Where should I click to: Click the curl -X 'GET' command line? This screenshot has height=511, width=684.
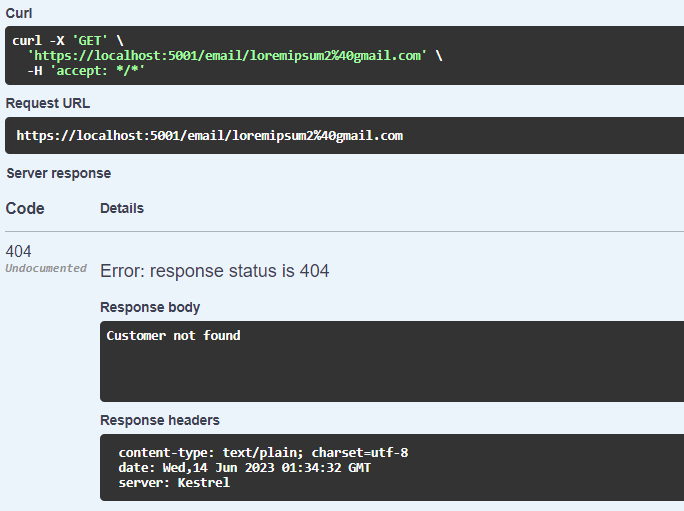(x=68, y=41)
